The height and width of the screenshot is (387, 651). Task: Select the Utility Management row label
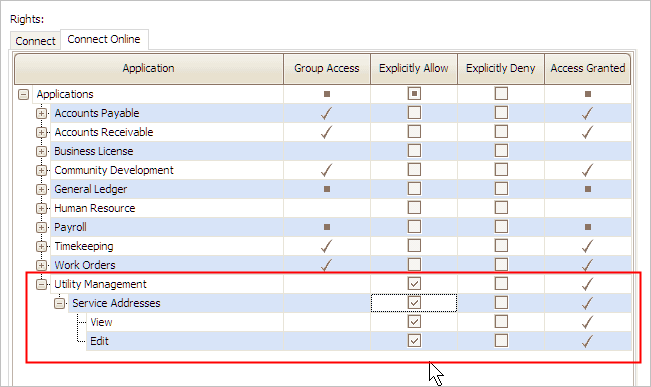pos(100,284)
